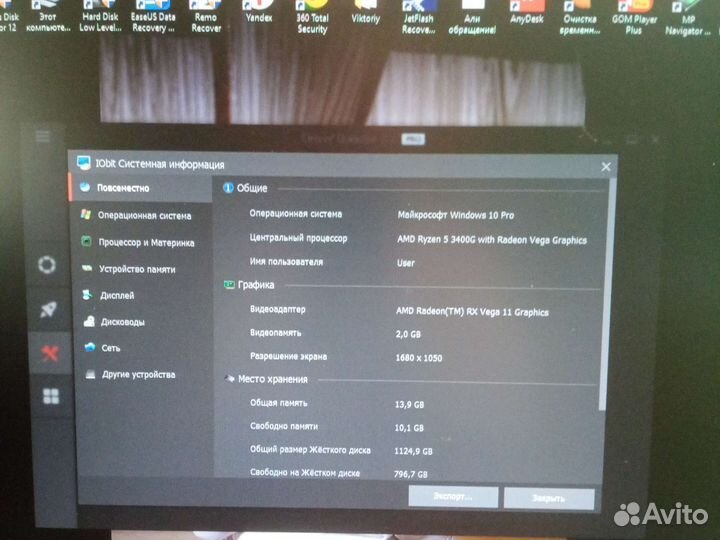This screenshot has width=720, height=540.
Task: Click the 1124,9 GB hard disk size value
Action: [x=413, y=451]
